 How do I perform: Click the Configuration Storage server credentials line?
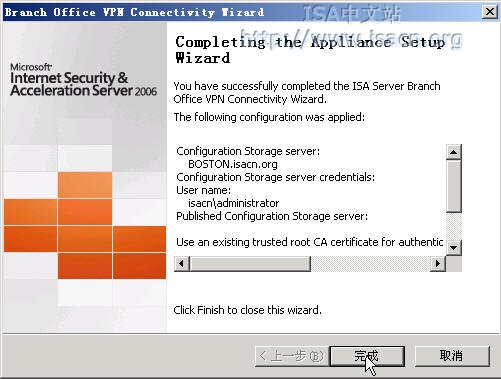[275, 177]
